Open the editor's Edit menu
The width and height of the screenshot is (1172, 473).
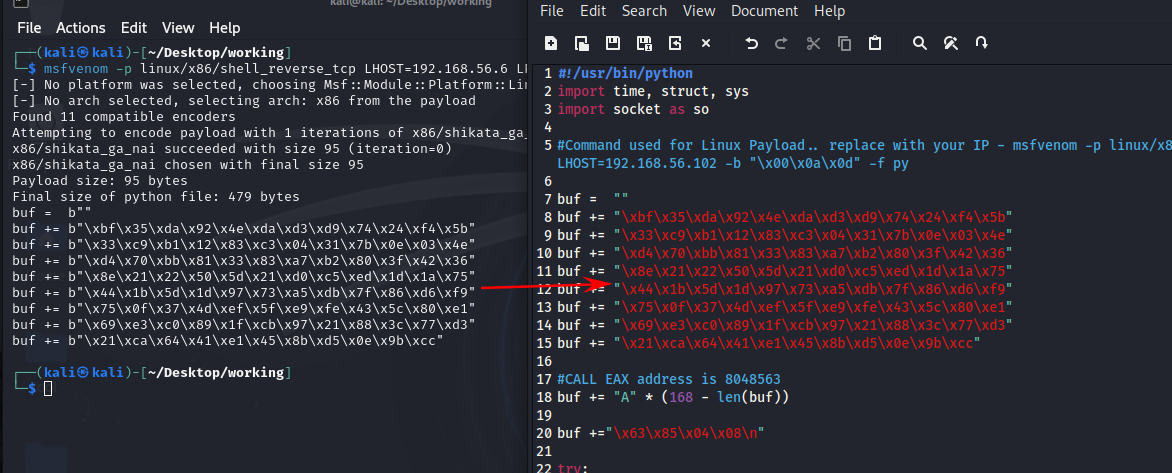(593, 11)
